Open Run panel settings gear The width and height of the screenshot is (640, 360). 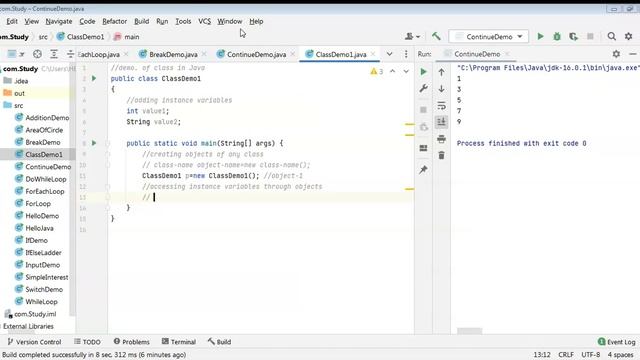coord(616,54)
